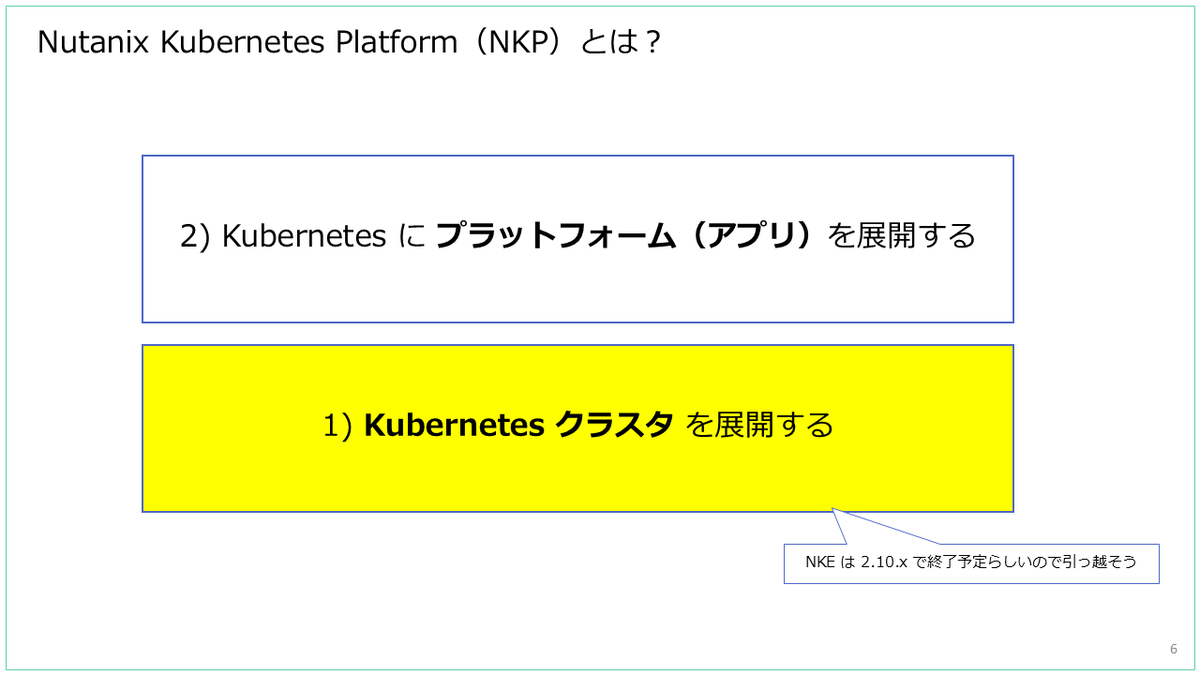Click を展開する text in the yellow box

click(x=760, y=425)
